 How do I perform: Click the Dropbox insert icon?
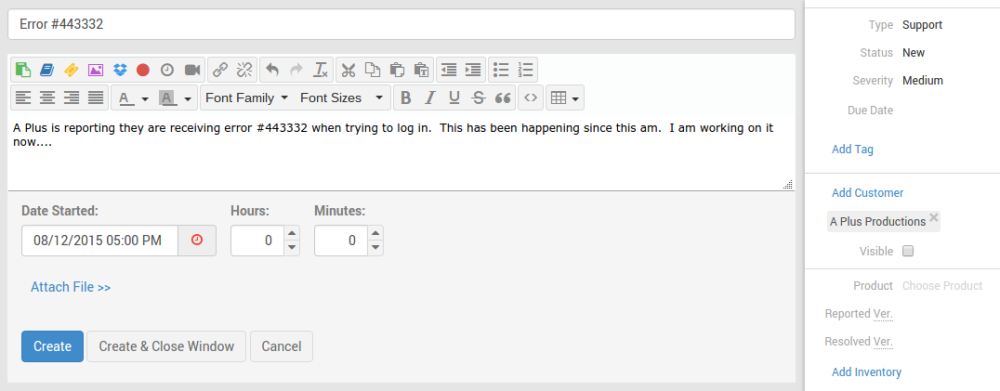click(119, 70)
